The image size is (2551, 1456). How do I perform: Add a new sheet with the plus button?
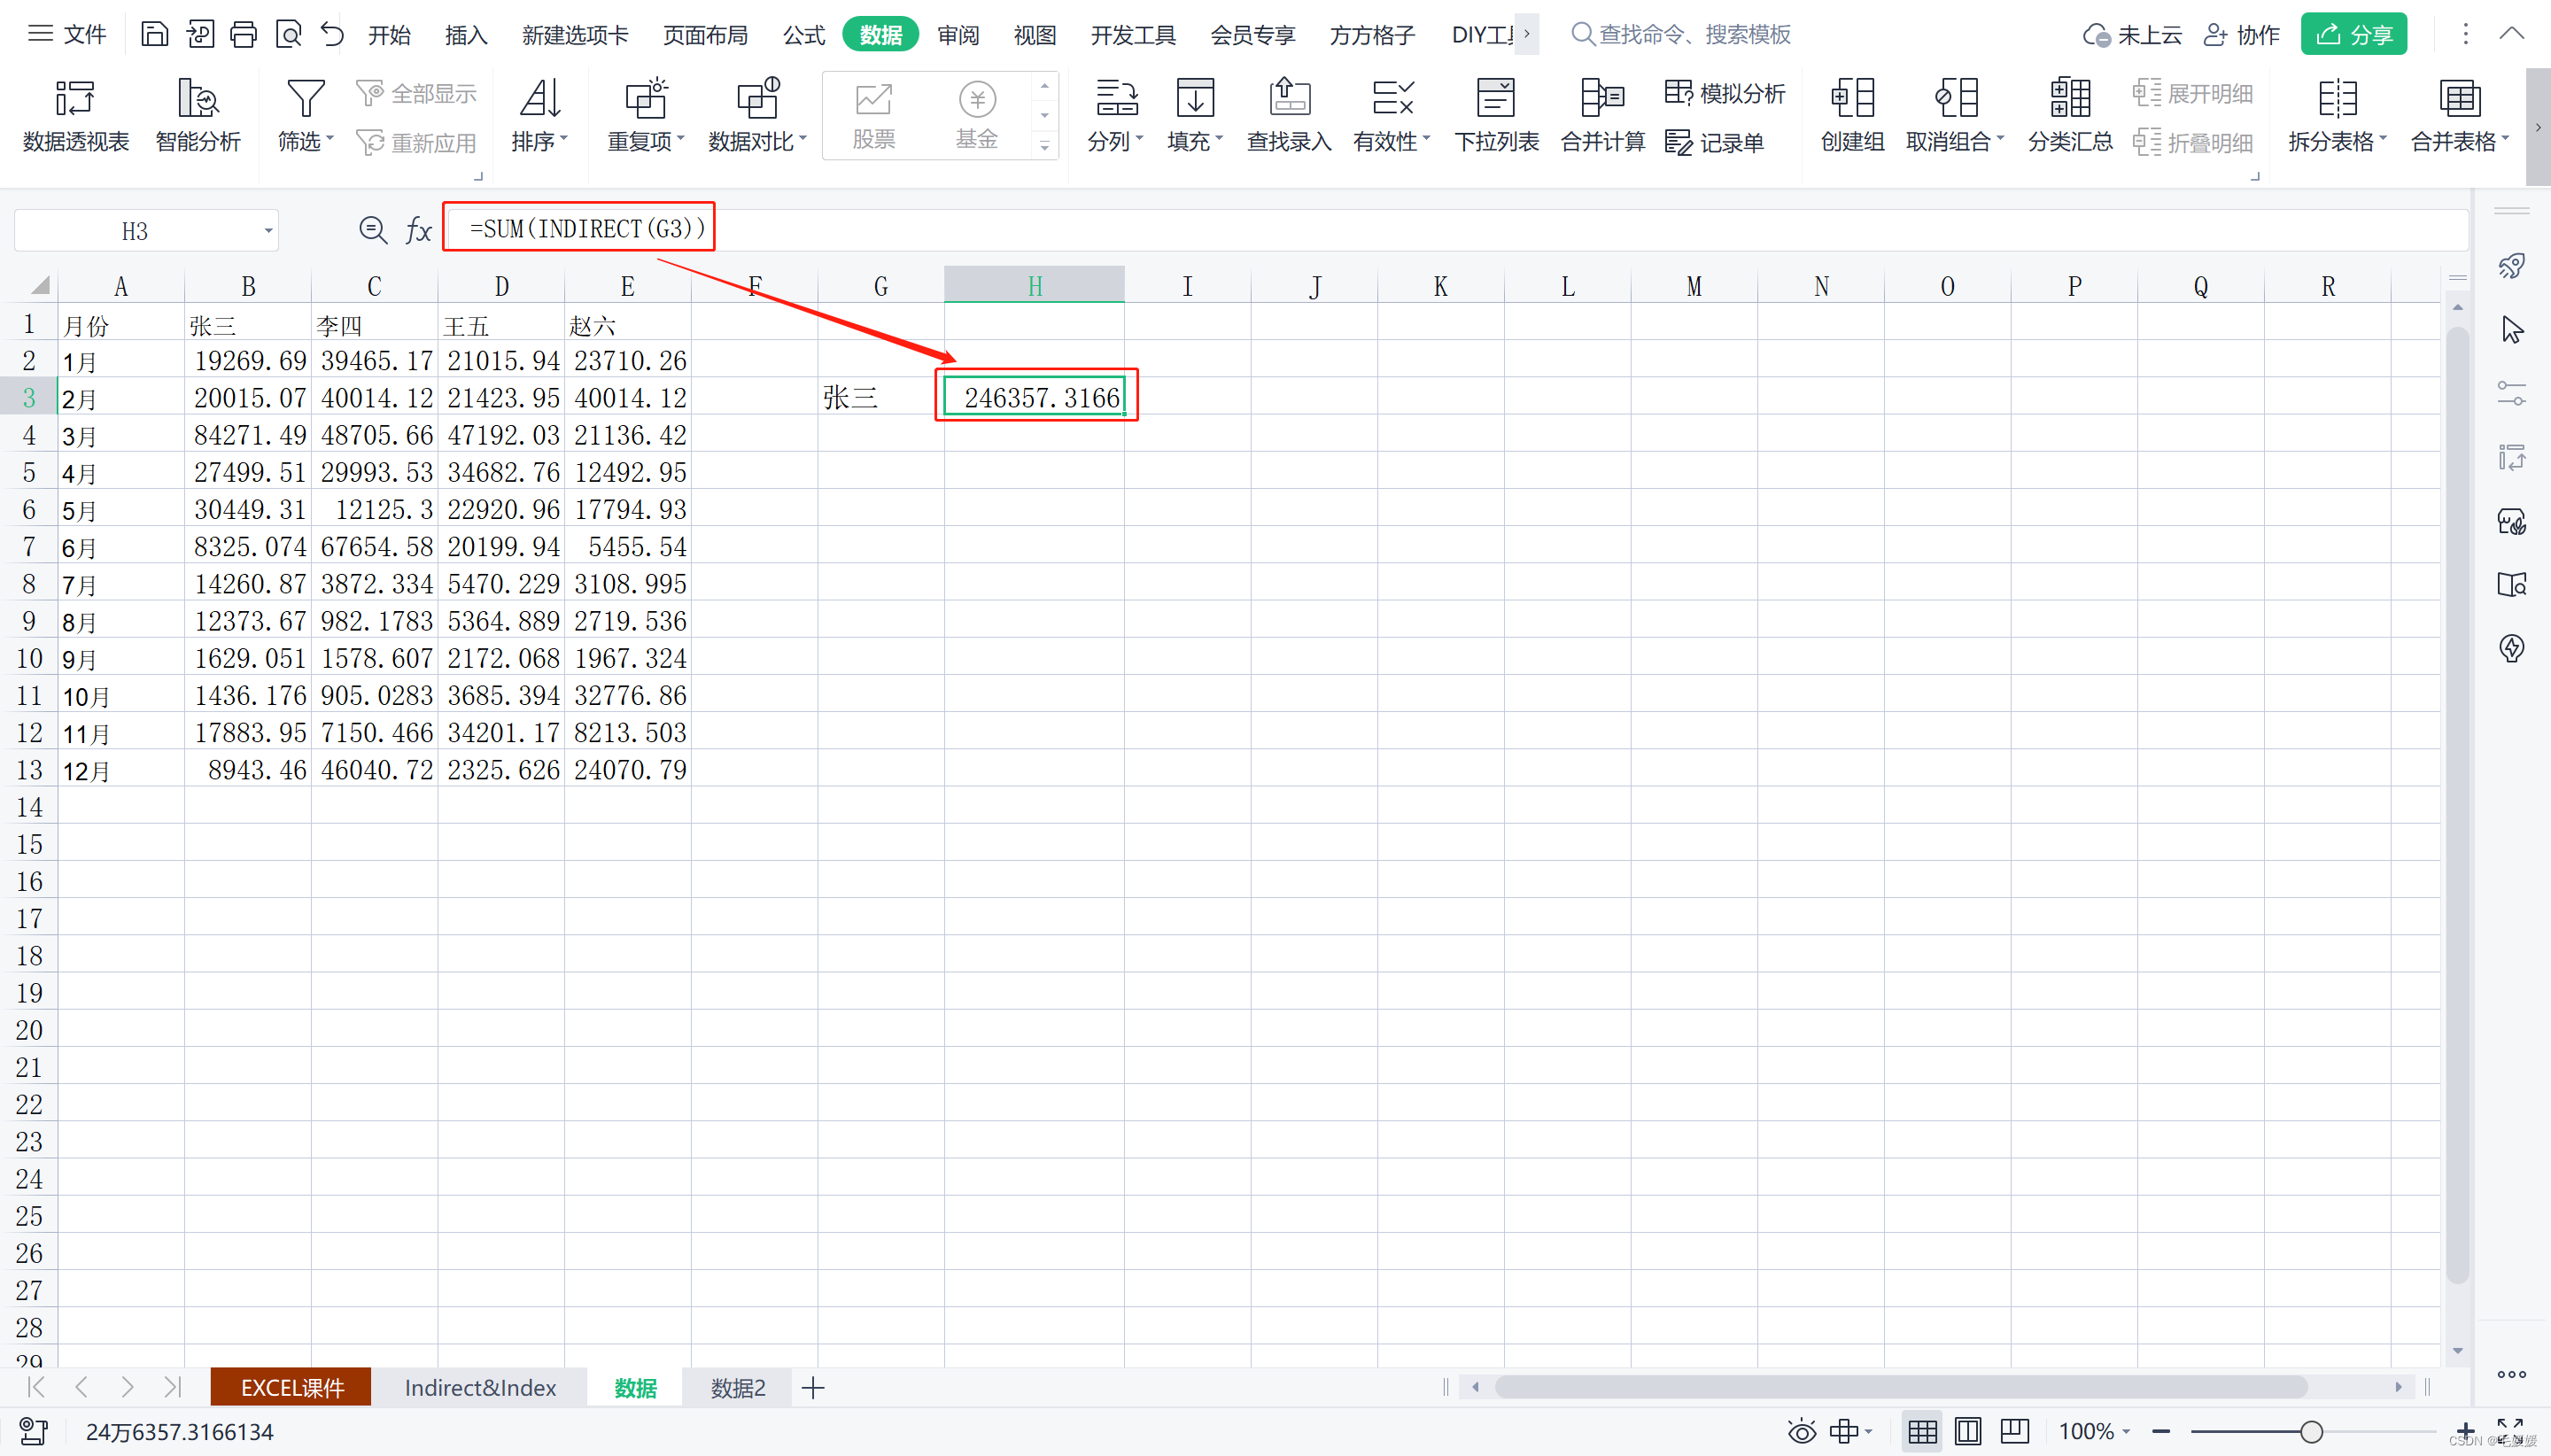point(813,1387)
